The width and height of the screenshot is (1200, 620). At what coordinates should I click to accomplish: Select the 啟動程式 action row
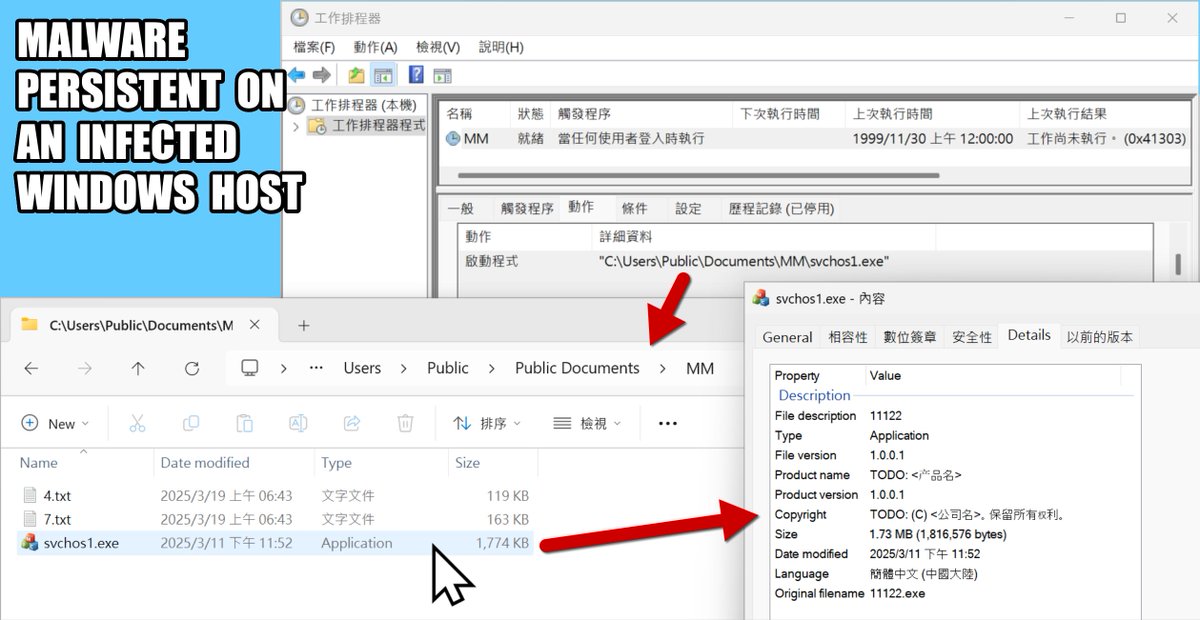(x=805, y=261)
